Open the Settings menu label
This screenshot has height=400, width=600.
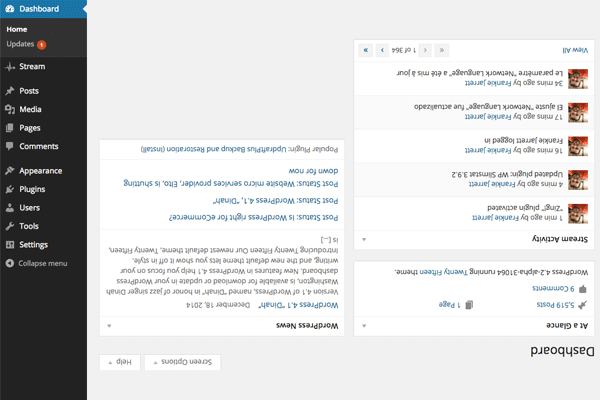click(34, 245)
